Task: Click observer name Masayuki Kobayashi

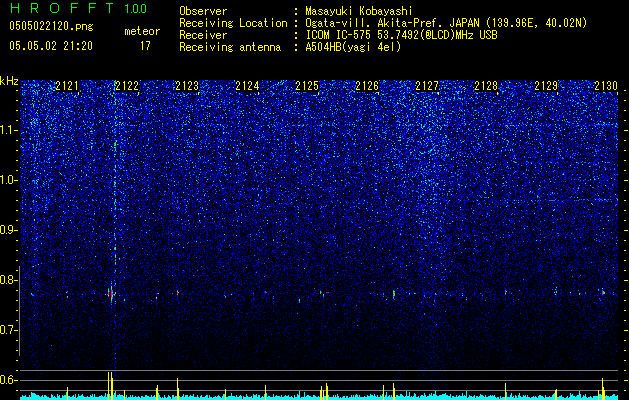Action: click(359, 11)
